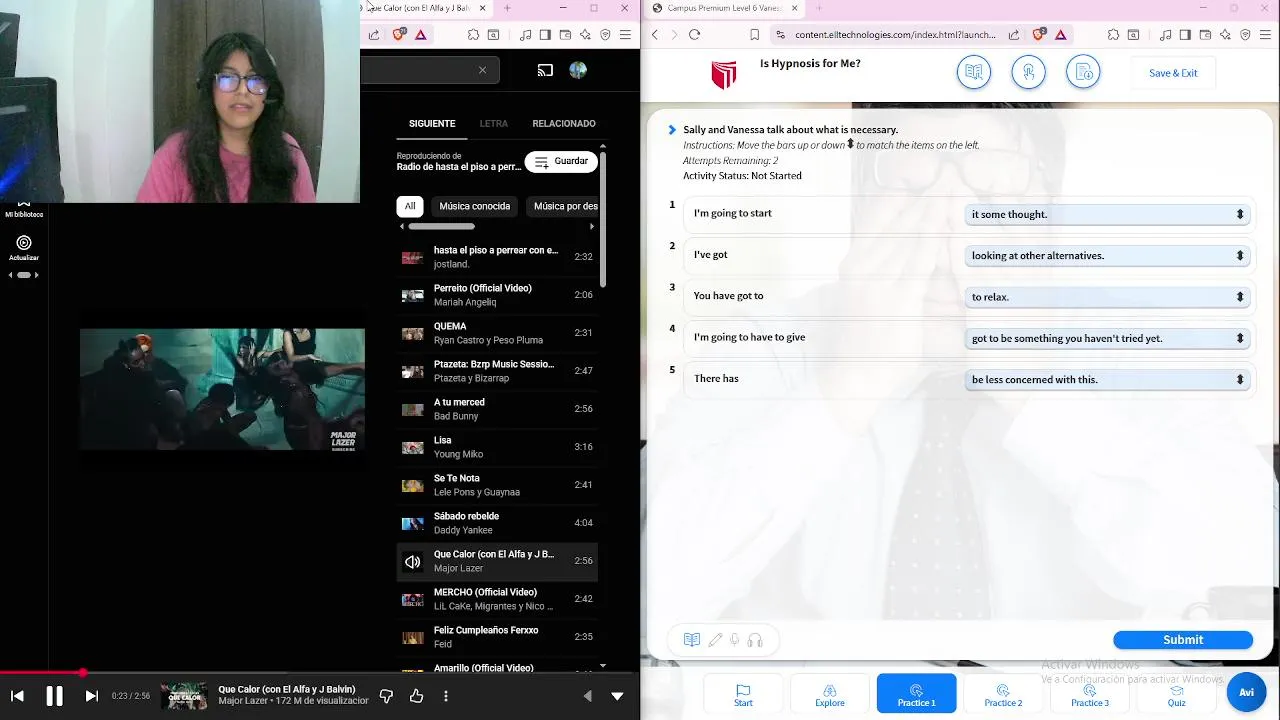Skip to the next track
Image resolution: width=1280 pixels, height=720 pixels.
coord(91,696)
